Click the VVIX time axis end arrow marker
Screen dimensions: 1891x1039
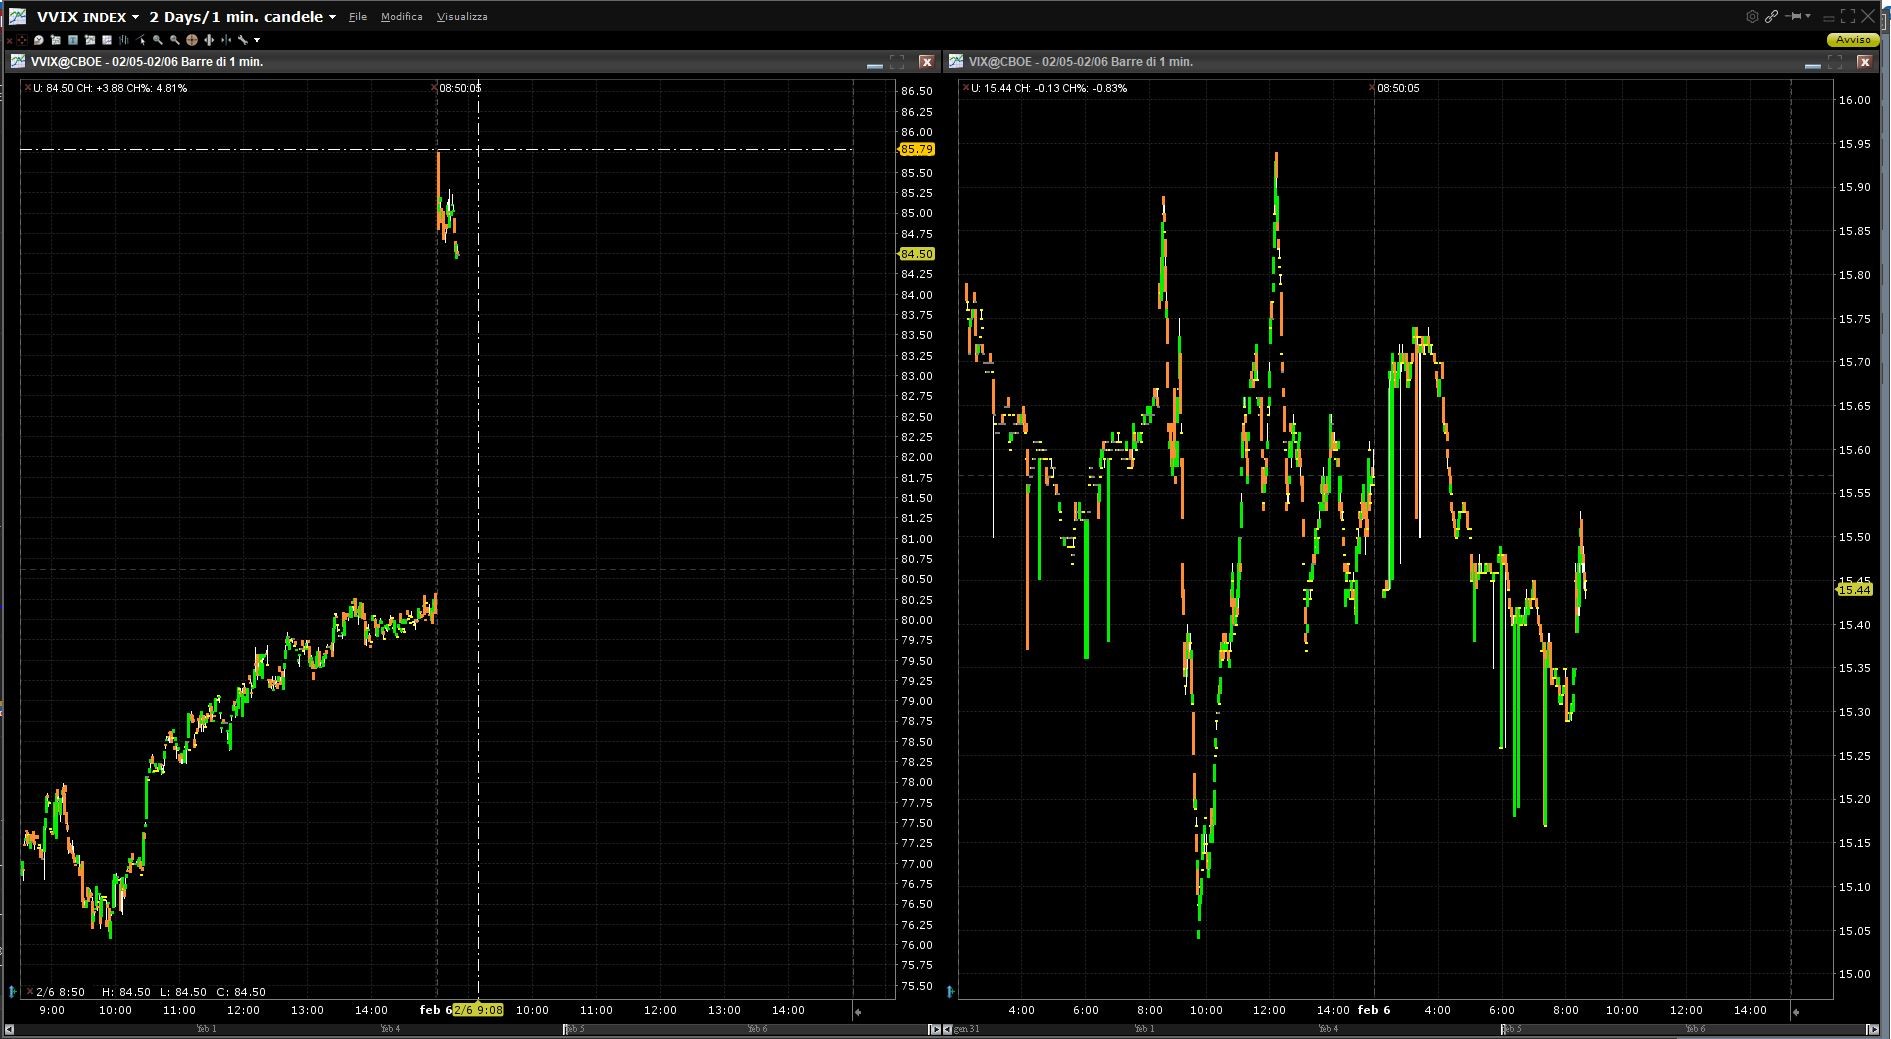click(858, 1012)
